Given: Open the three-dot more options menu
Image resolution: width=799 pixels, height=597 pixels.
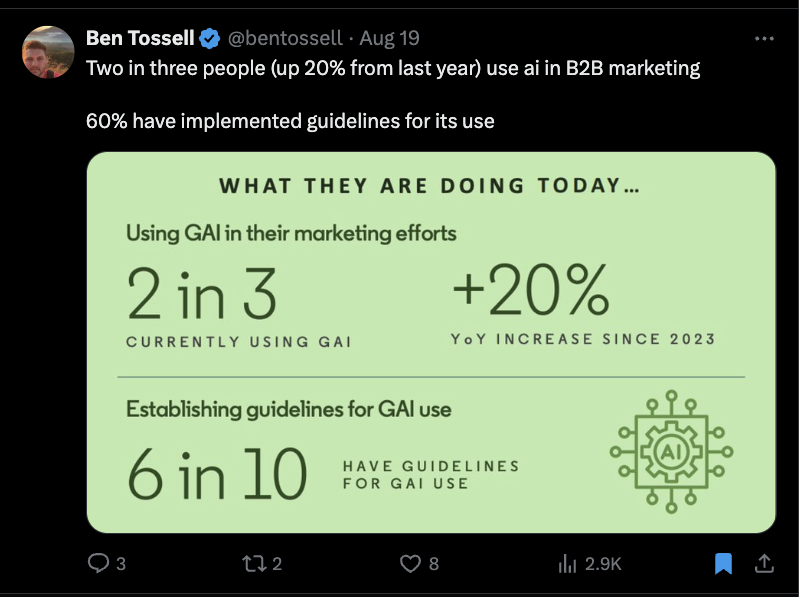Looking at the screenshot, I should [x=764, y=38].
